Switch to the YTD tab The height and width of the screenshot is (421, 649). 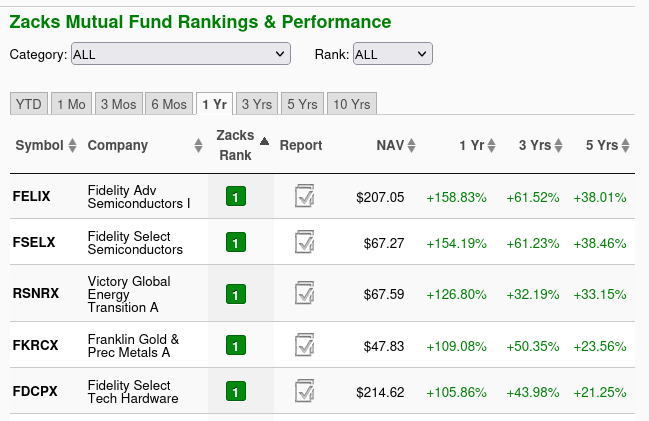click(x=29, y=103)
